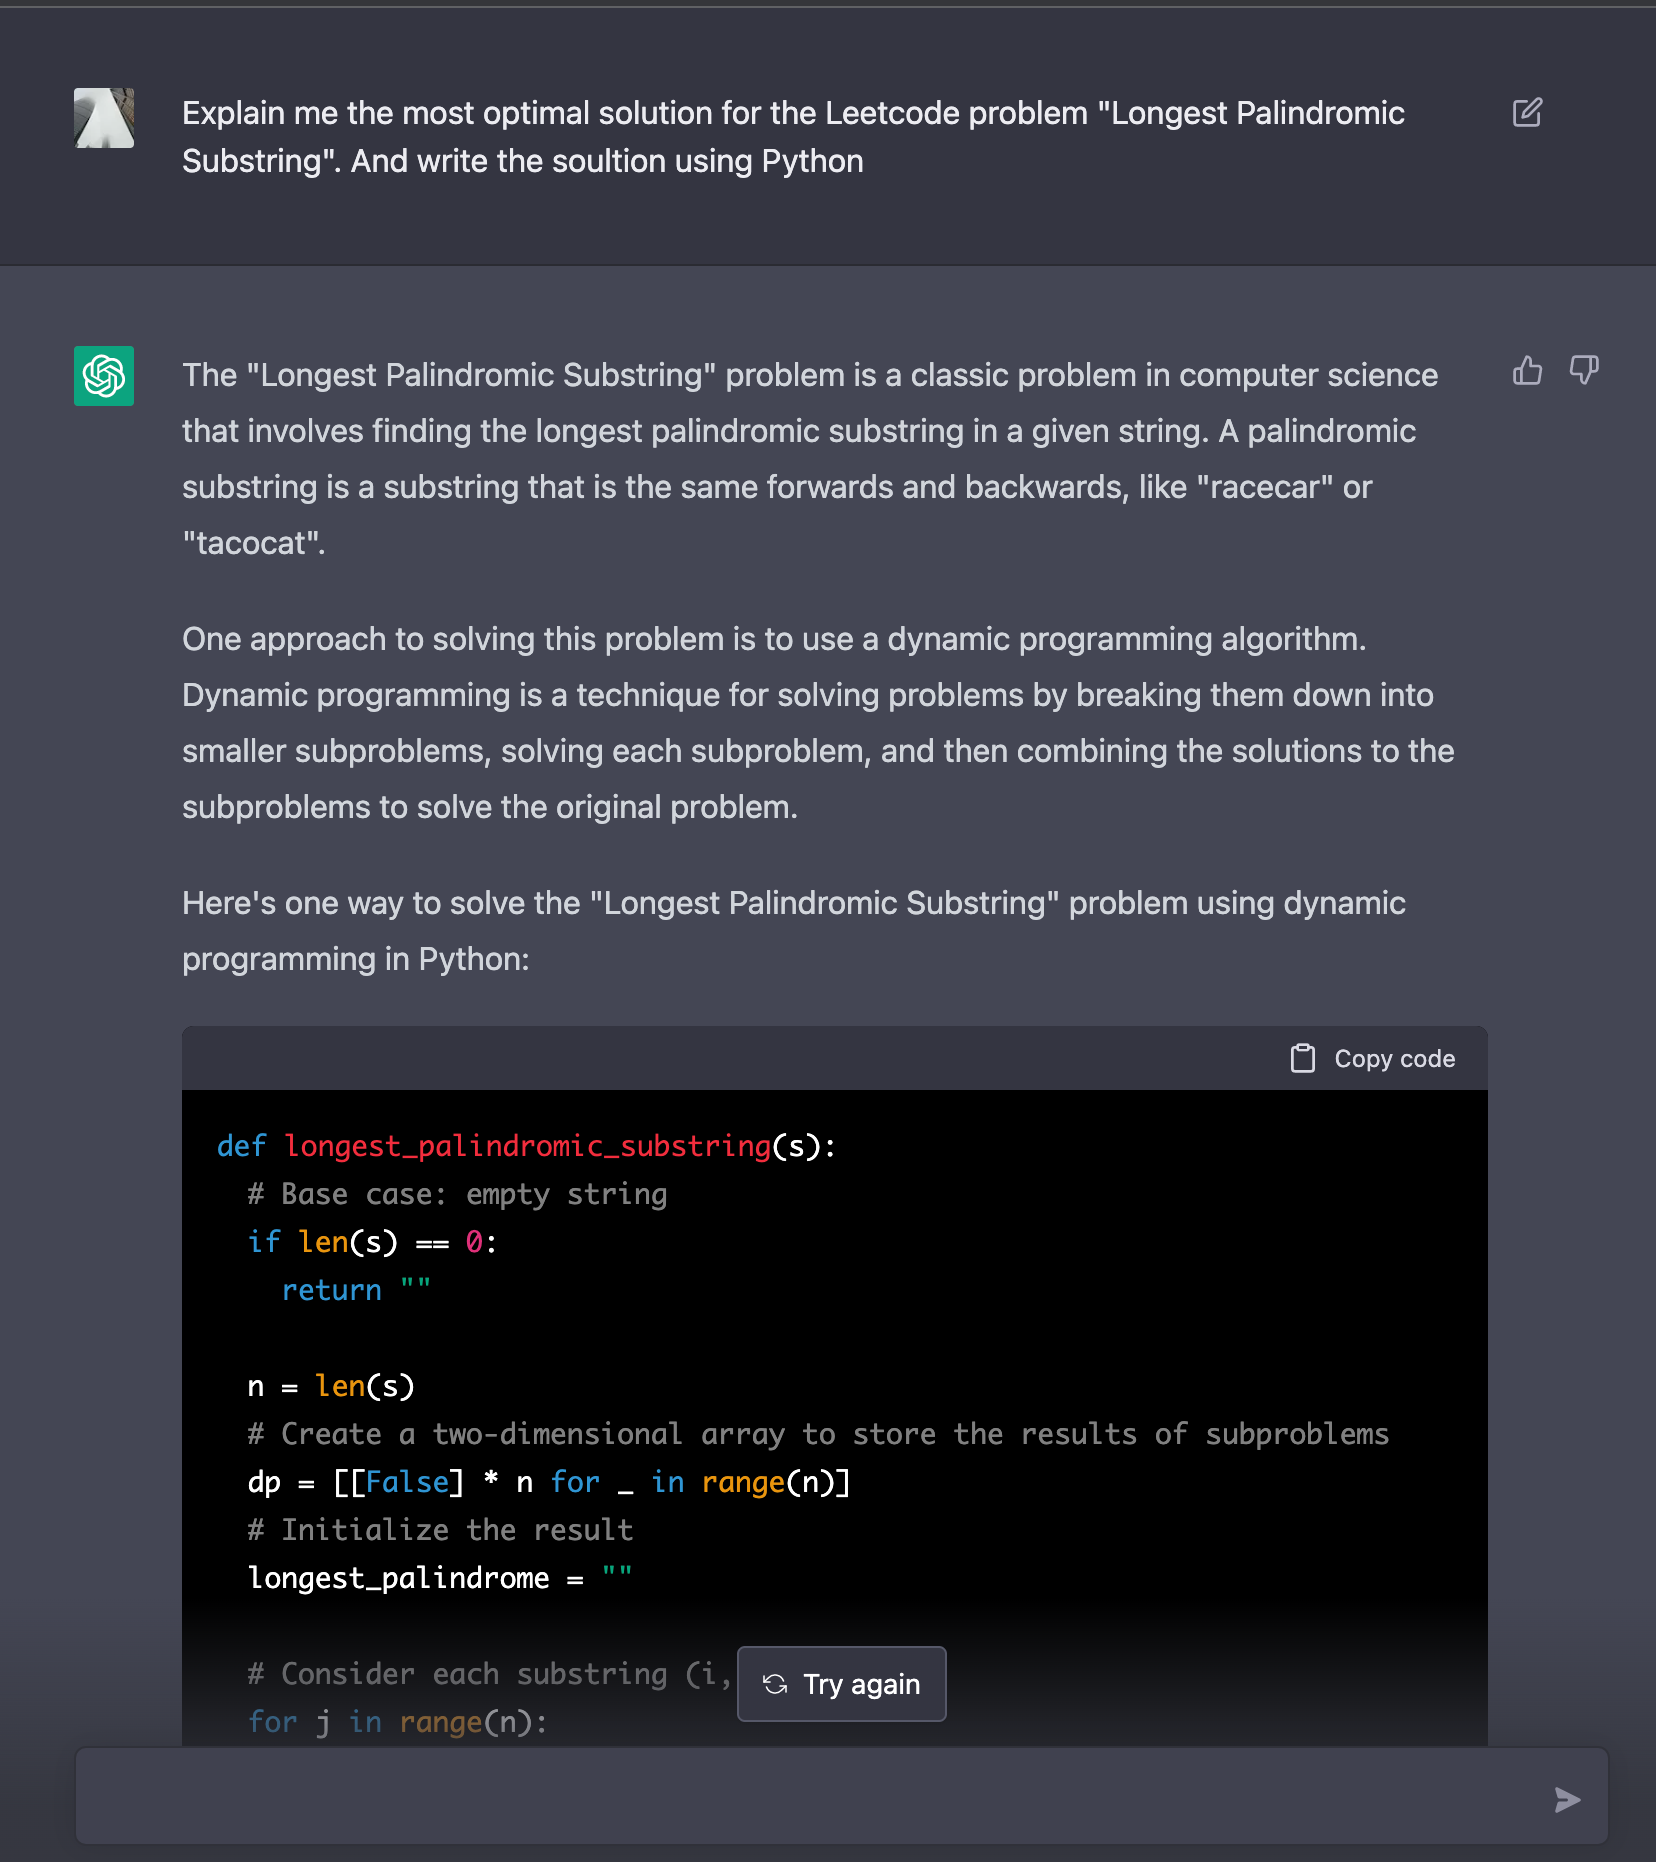The width and height of the screenshot is (1656, 1862).
Task: Click the thumbs down icon on the response
Action: coord(1585,371)
